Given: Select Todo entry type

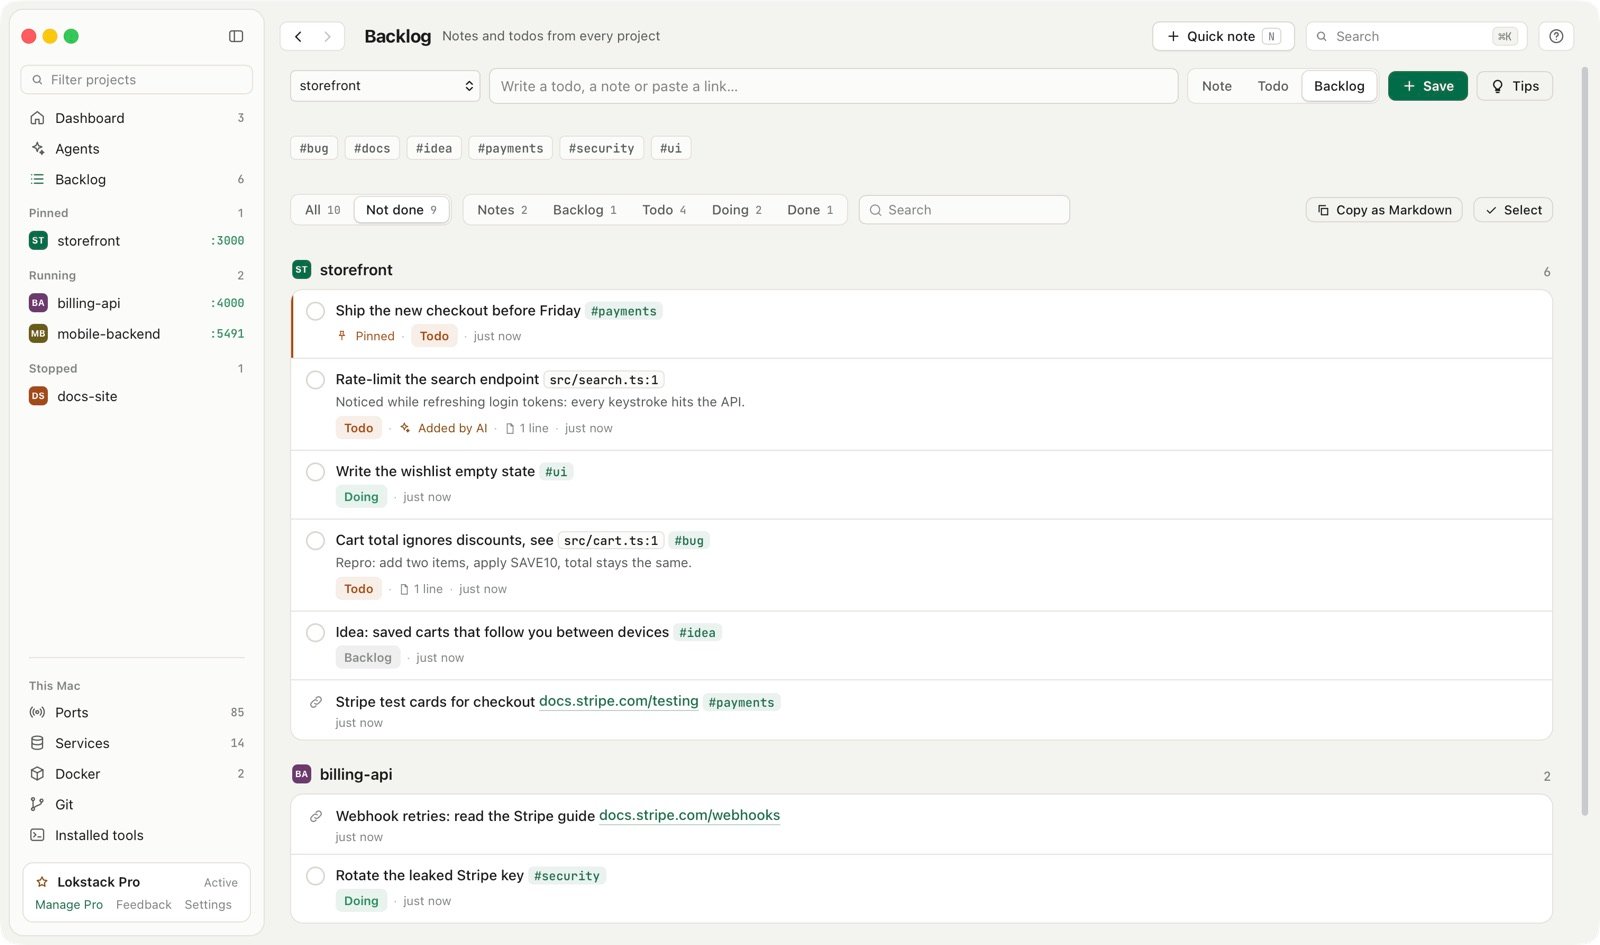Looking at the screenshot, I should tap(1272, 86).
